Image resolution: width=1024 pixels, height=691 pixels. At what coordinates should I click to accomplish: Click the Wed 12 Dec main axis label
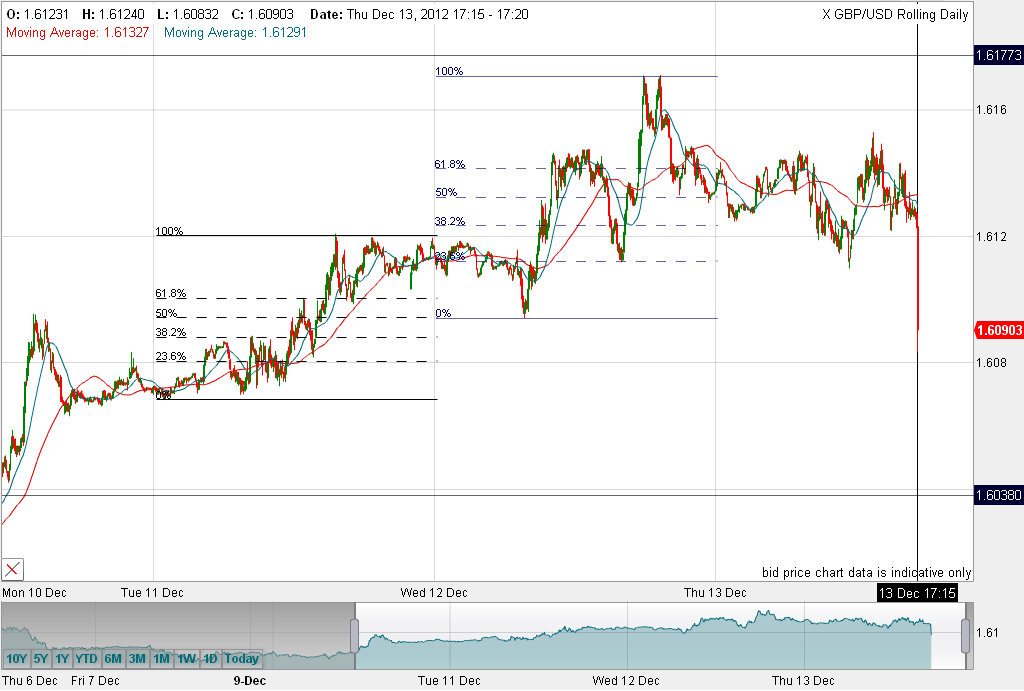point(434,592)
